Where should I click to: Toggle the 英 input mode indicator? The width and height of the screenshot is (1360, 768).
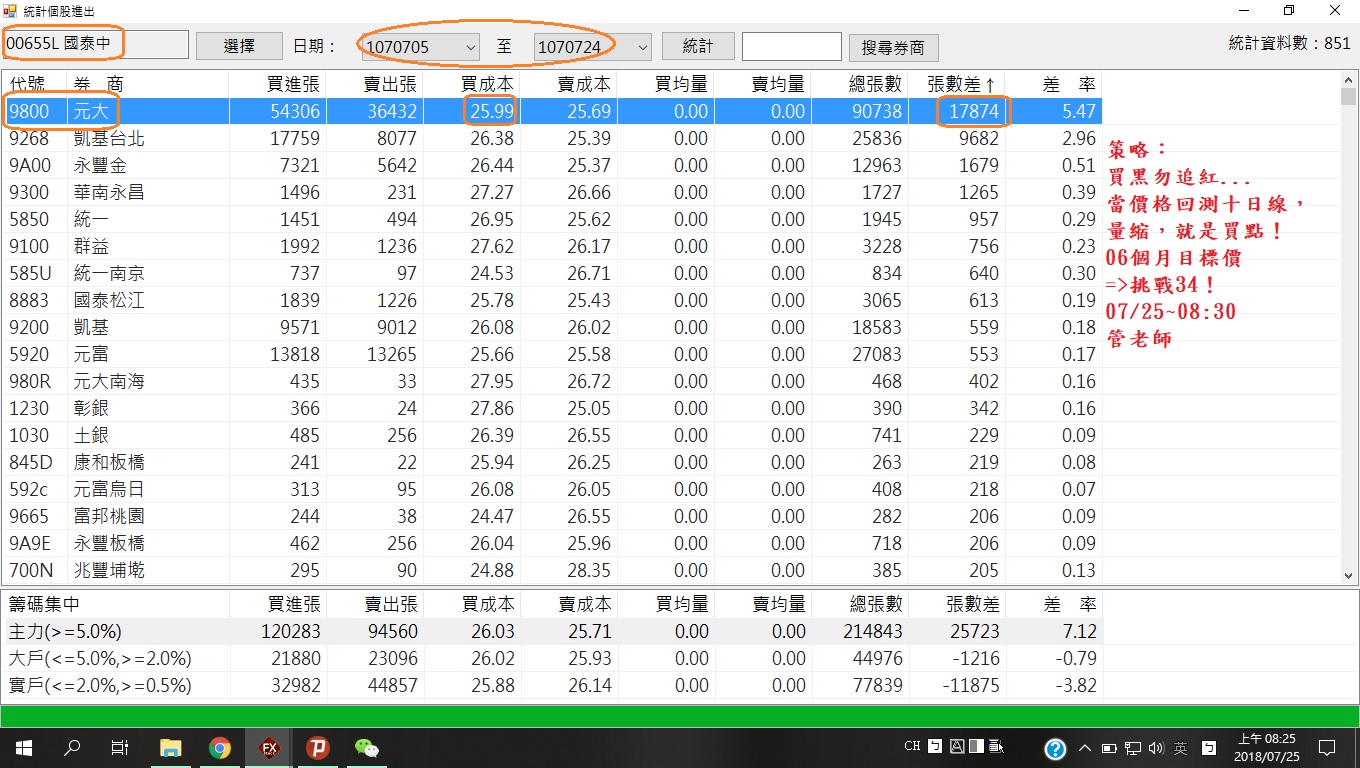coord(1181,748)
